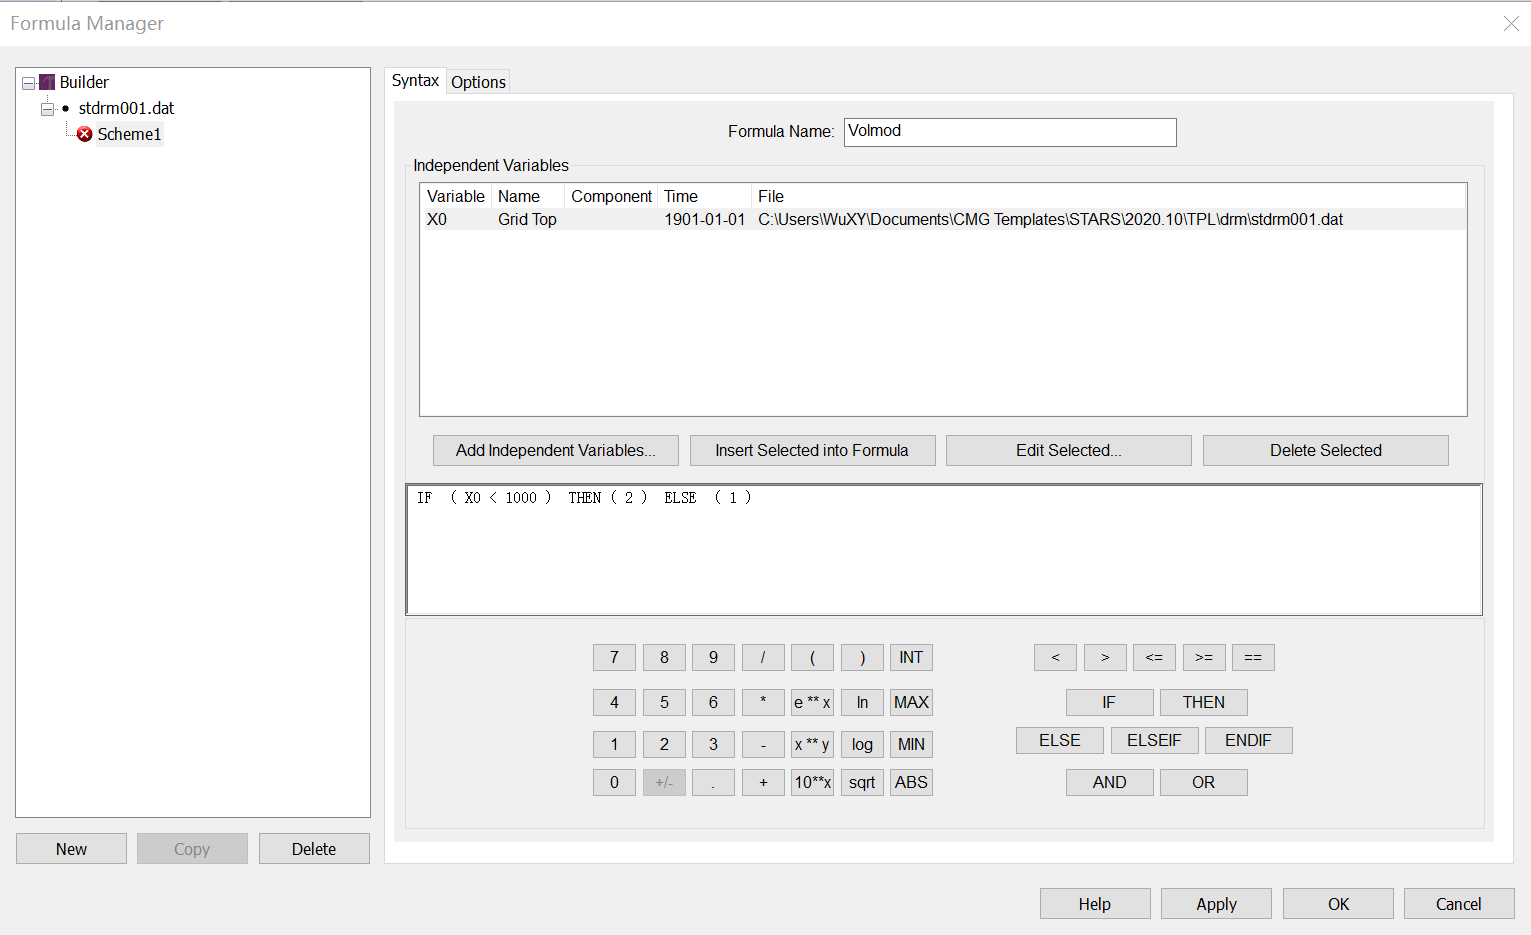Collapse the Builder tree node
This screenshot has width=1531, height=935.
(28, 83)
